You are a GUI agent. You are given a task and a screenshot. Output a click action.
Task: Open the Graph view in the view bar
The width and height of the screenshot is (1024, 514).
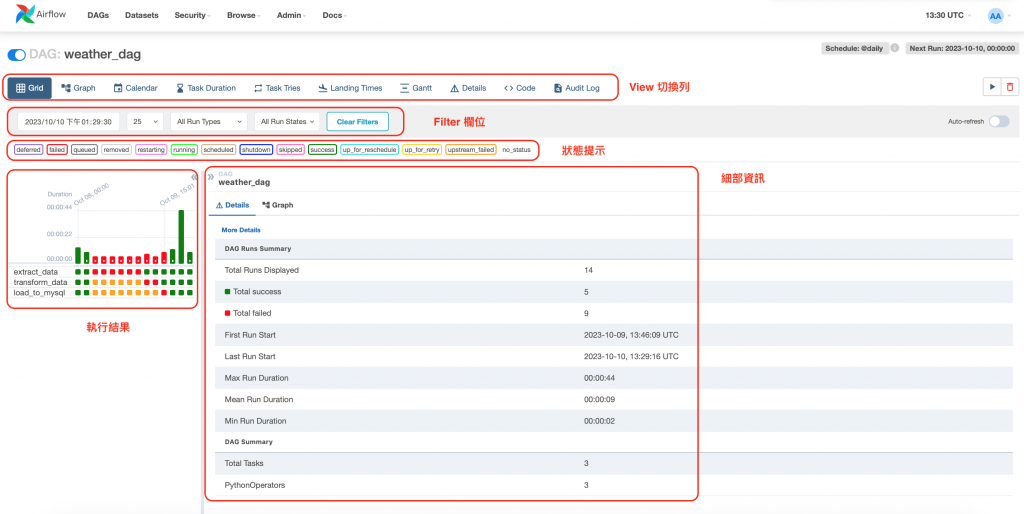click(78, 88)
